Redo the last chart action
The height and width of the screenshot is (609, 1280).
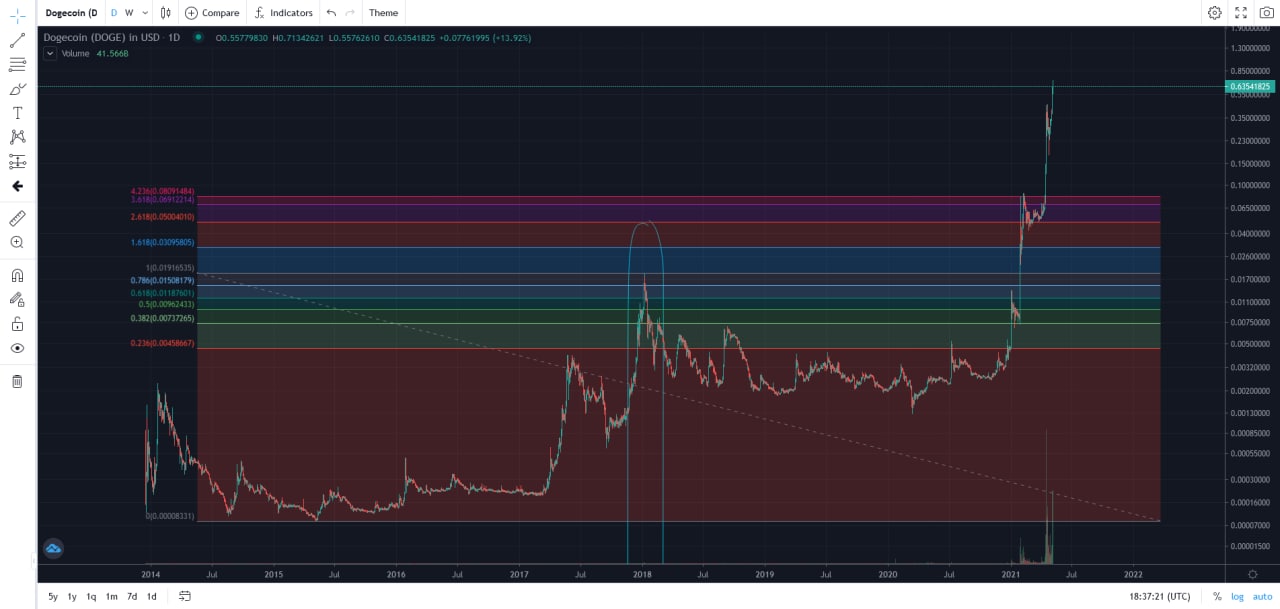[349, 13]
